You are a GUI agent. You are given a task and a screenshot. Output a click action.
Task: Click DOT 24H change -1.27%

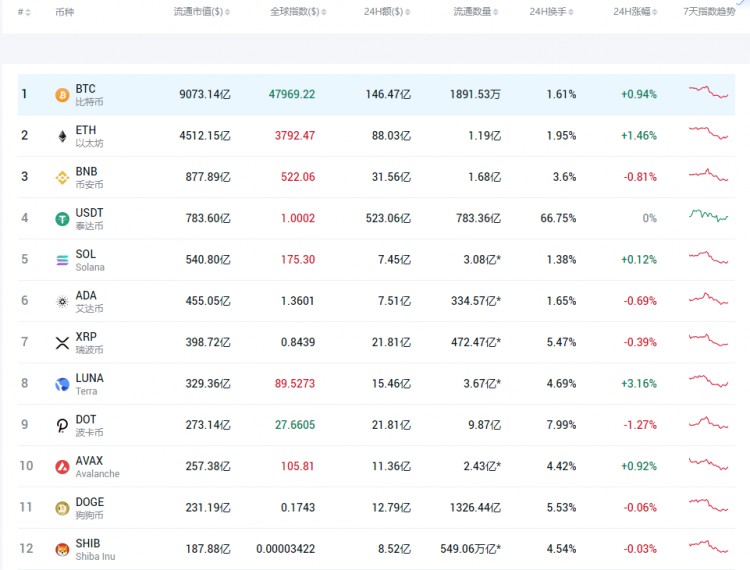pyautogui.click(x=640, y=425)
